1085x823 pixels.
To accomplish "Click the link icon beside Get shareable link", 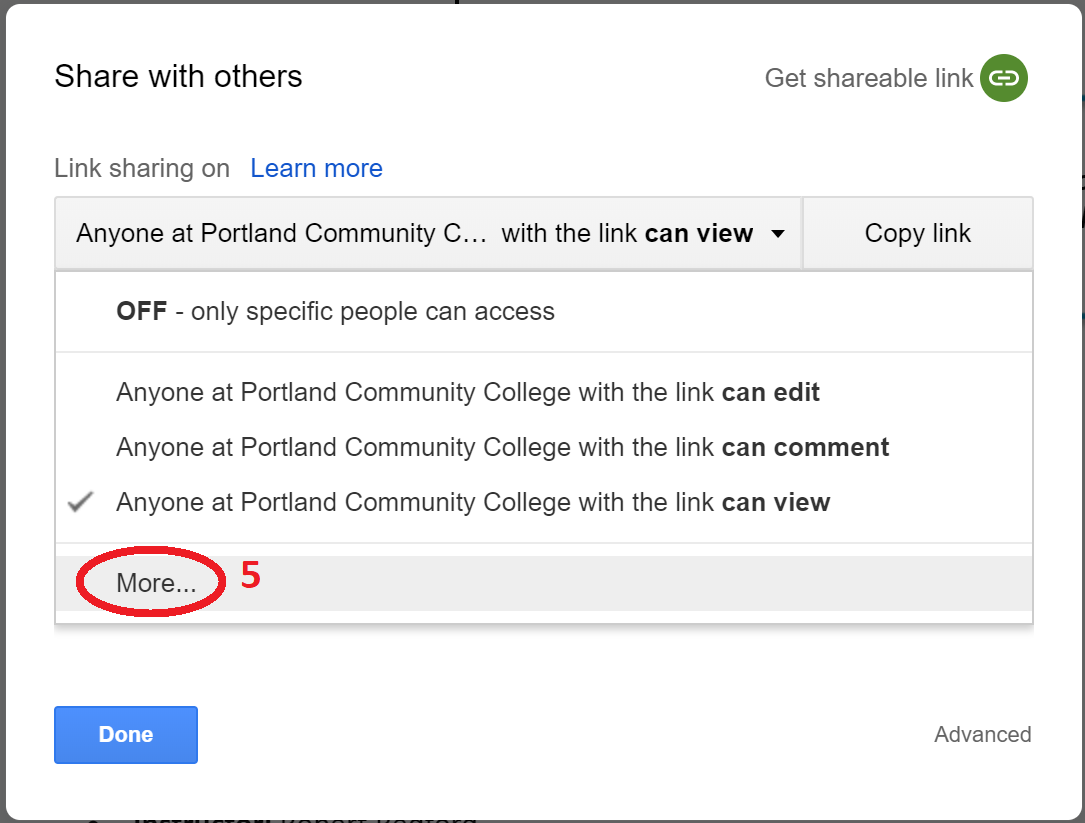I will [1002, 78].
